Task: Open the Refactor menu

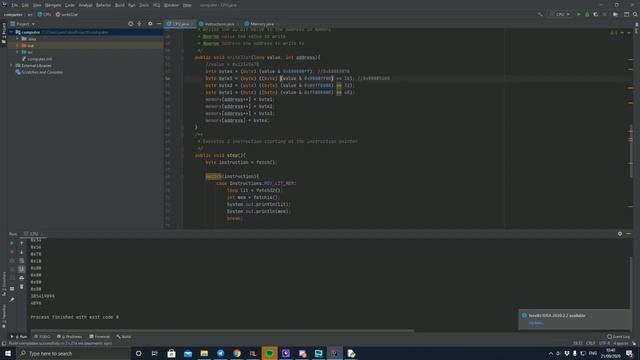Action: point(103,5)
